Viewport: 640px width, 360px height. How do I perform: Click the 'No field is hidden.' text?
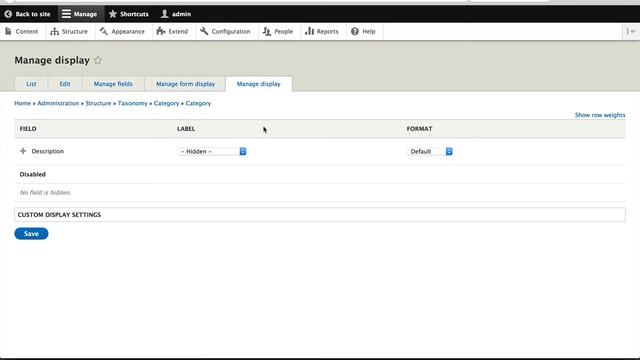tap(45, 193)
